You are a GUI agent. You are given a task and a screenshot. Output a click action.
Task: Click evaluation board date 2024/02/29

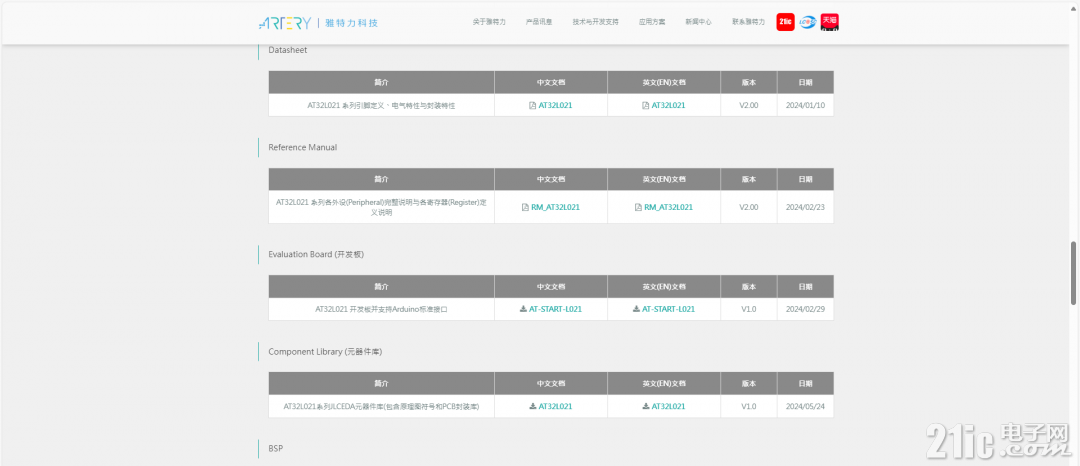(x=805, y=309)
